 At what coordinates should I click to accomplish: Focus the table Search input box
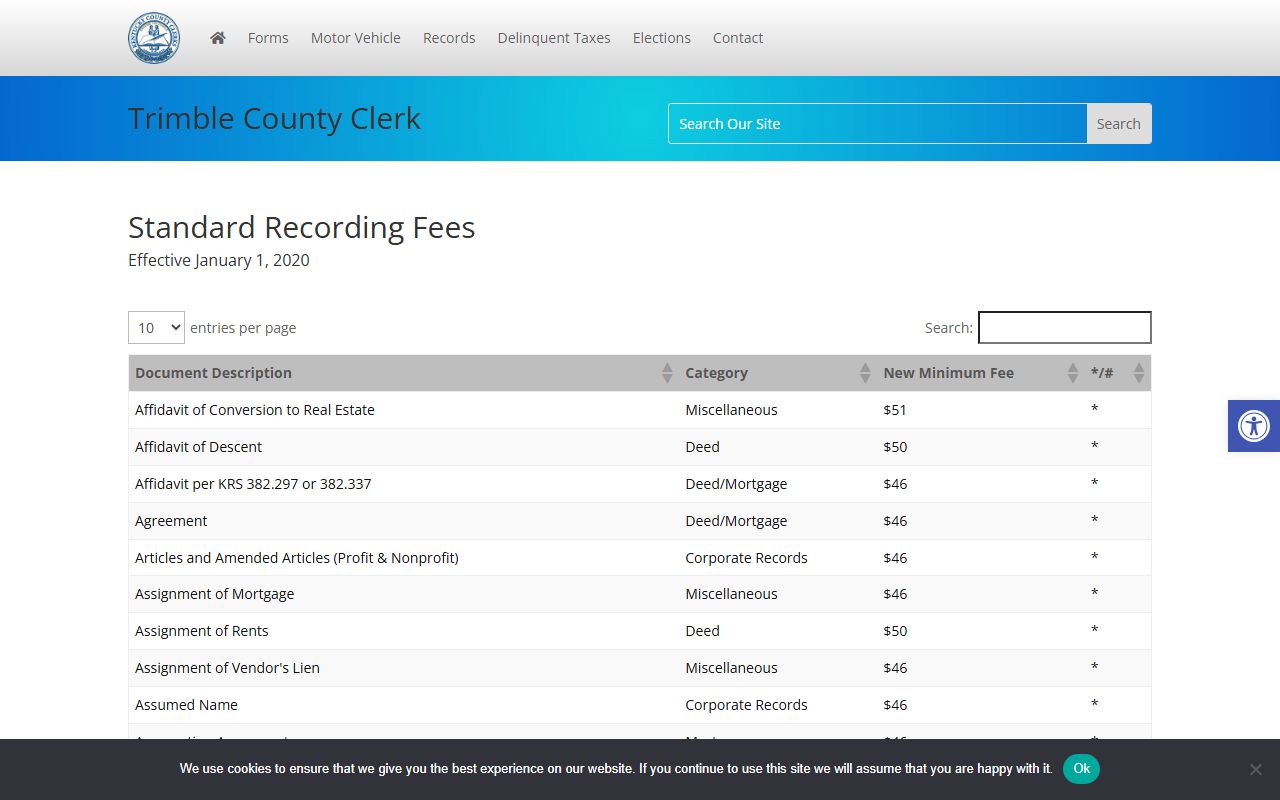(x=1064, y=327)
